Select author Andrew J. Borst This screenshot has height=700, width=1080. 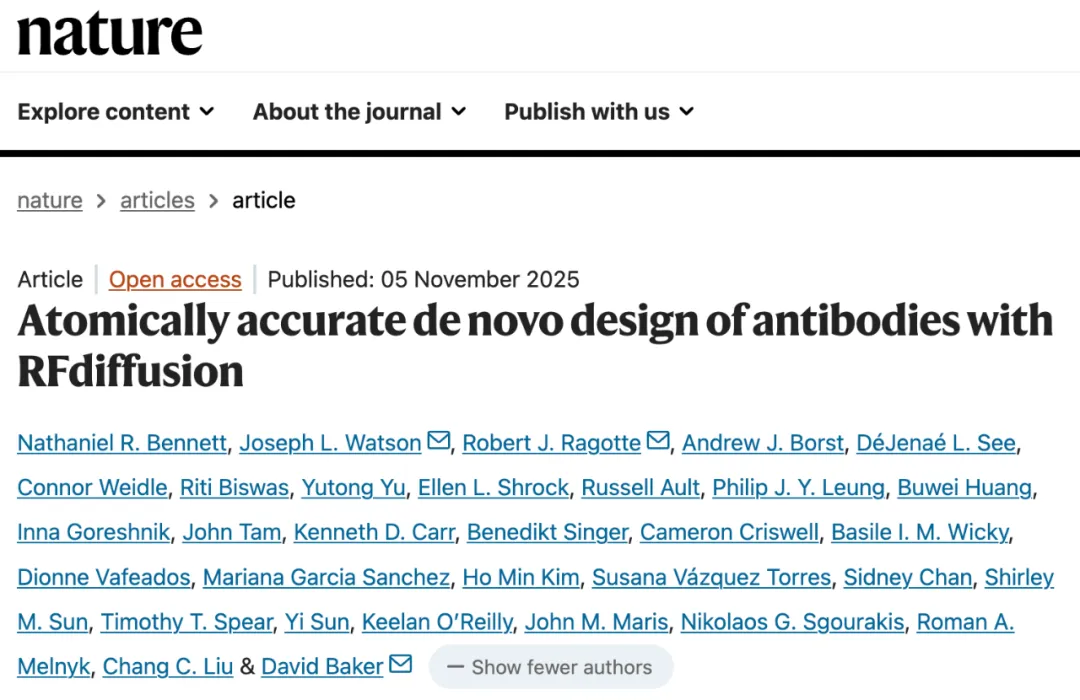763,443
